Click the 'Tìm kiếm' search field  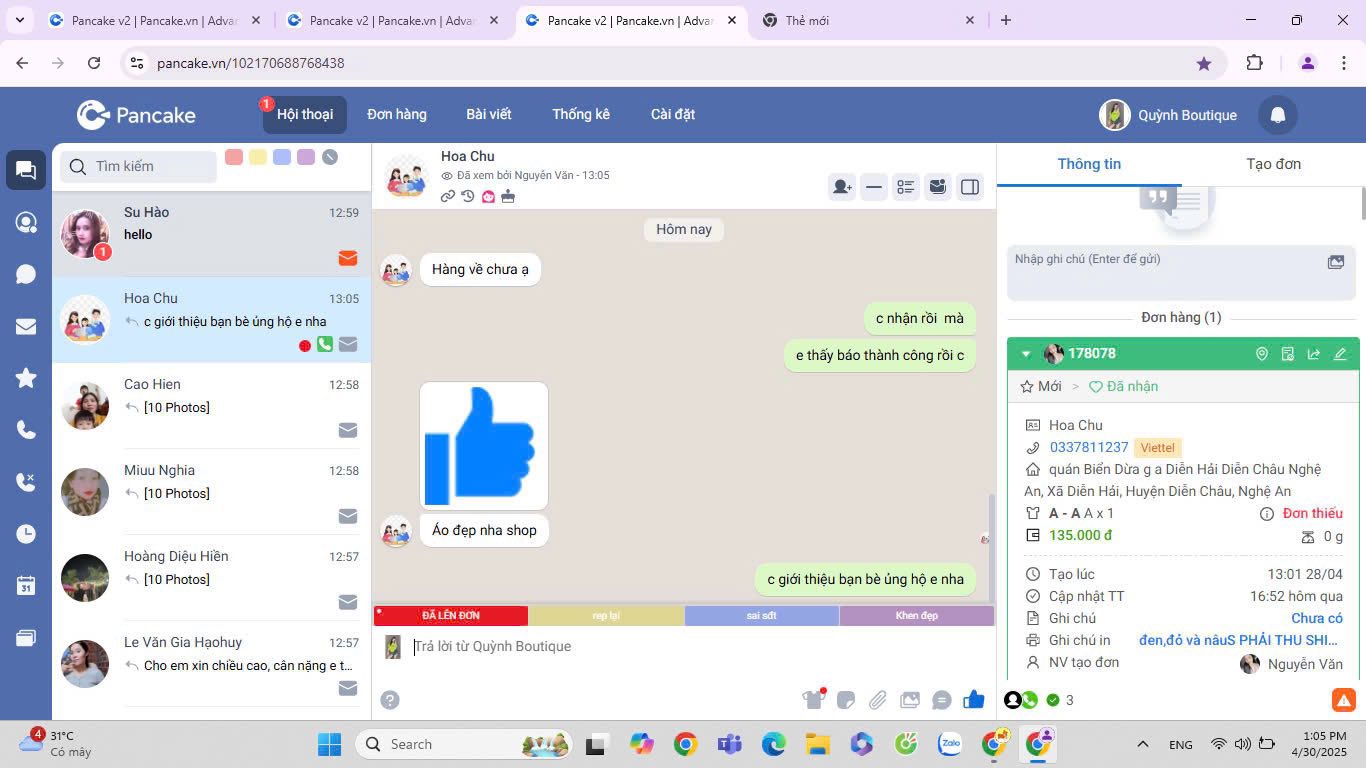click(x=150, y=166)
